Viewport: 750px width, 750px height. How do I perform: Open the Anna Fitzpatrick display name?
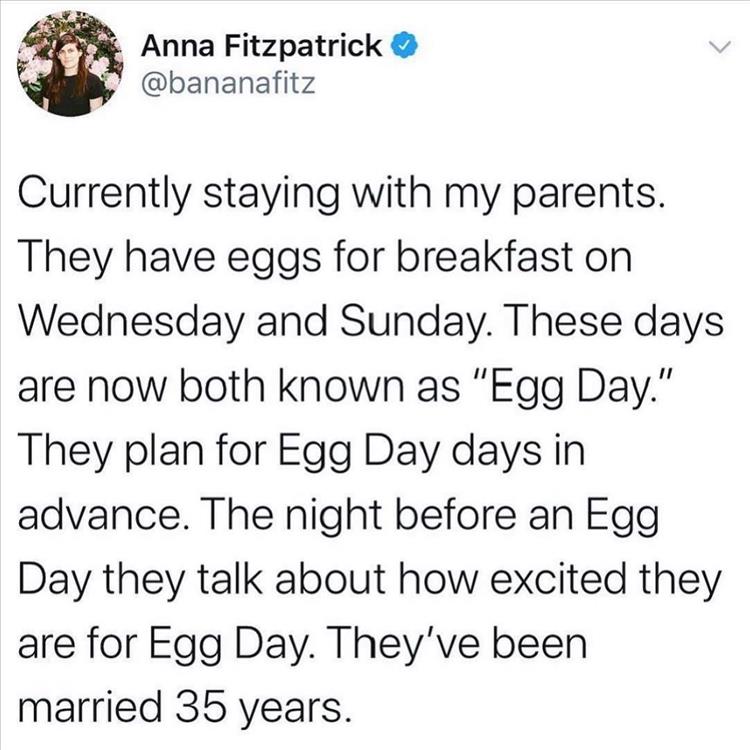[264, 45]
